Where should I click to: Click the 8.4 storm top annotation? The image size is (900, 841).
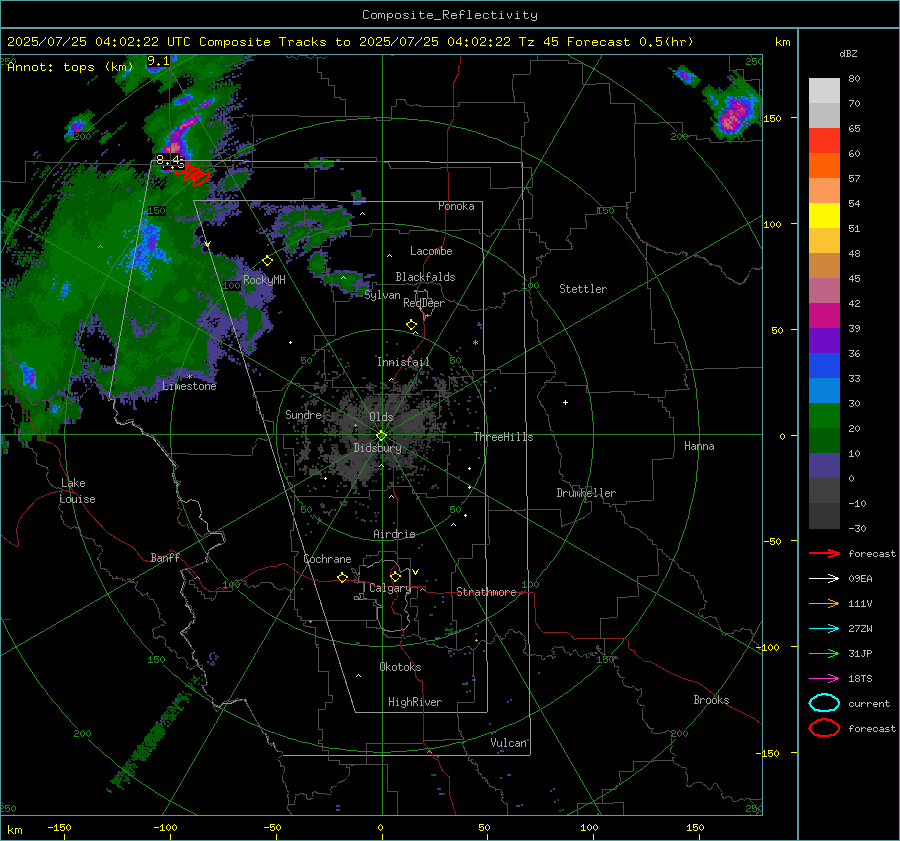coord(168,159)
